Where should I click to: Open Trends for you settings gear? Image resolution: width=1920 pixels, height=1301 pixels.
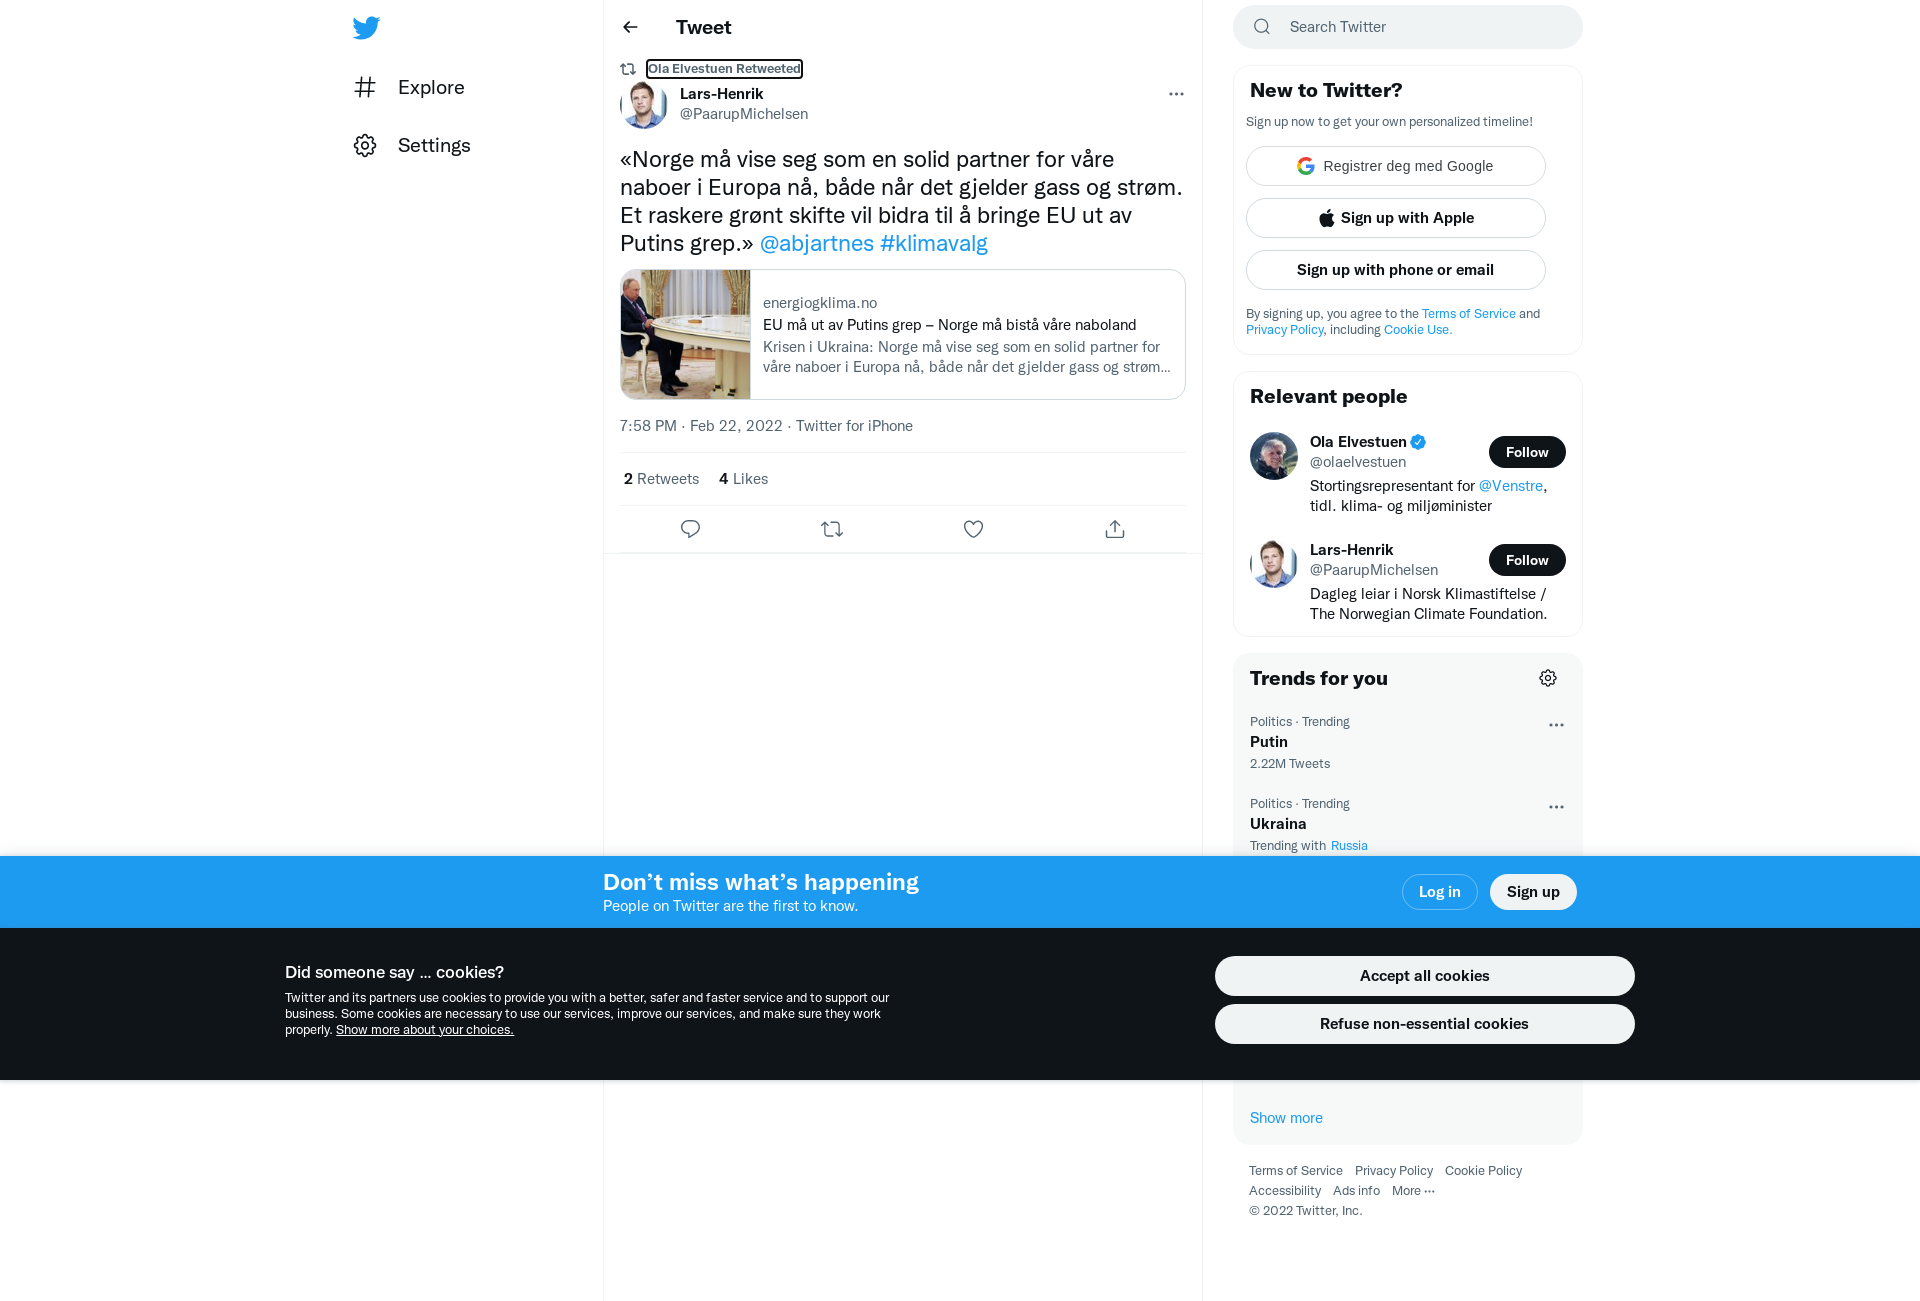coord(1548,678)
